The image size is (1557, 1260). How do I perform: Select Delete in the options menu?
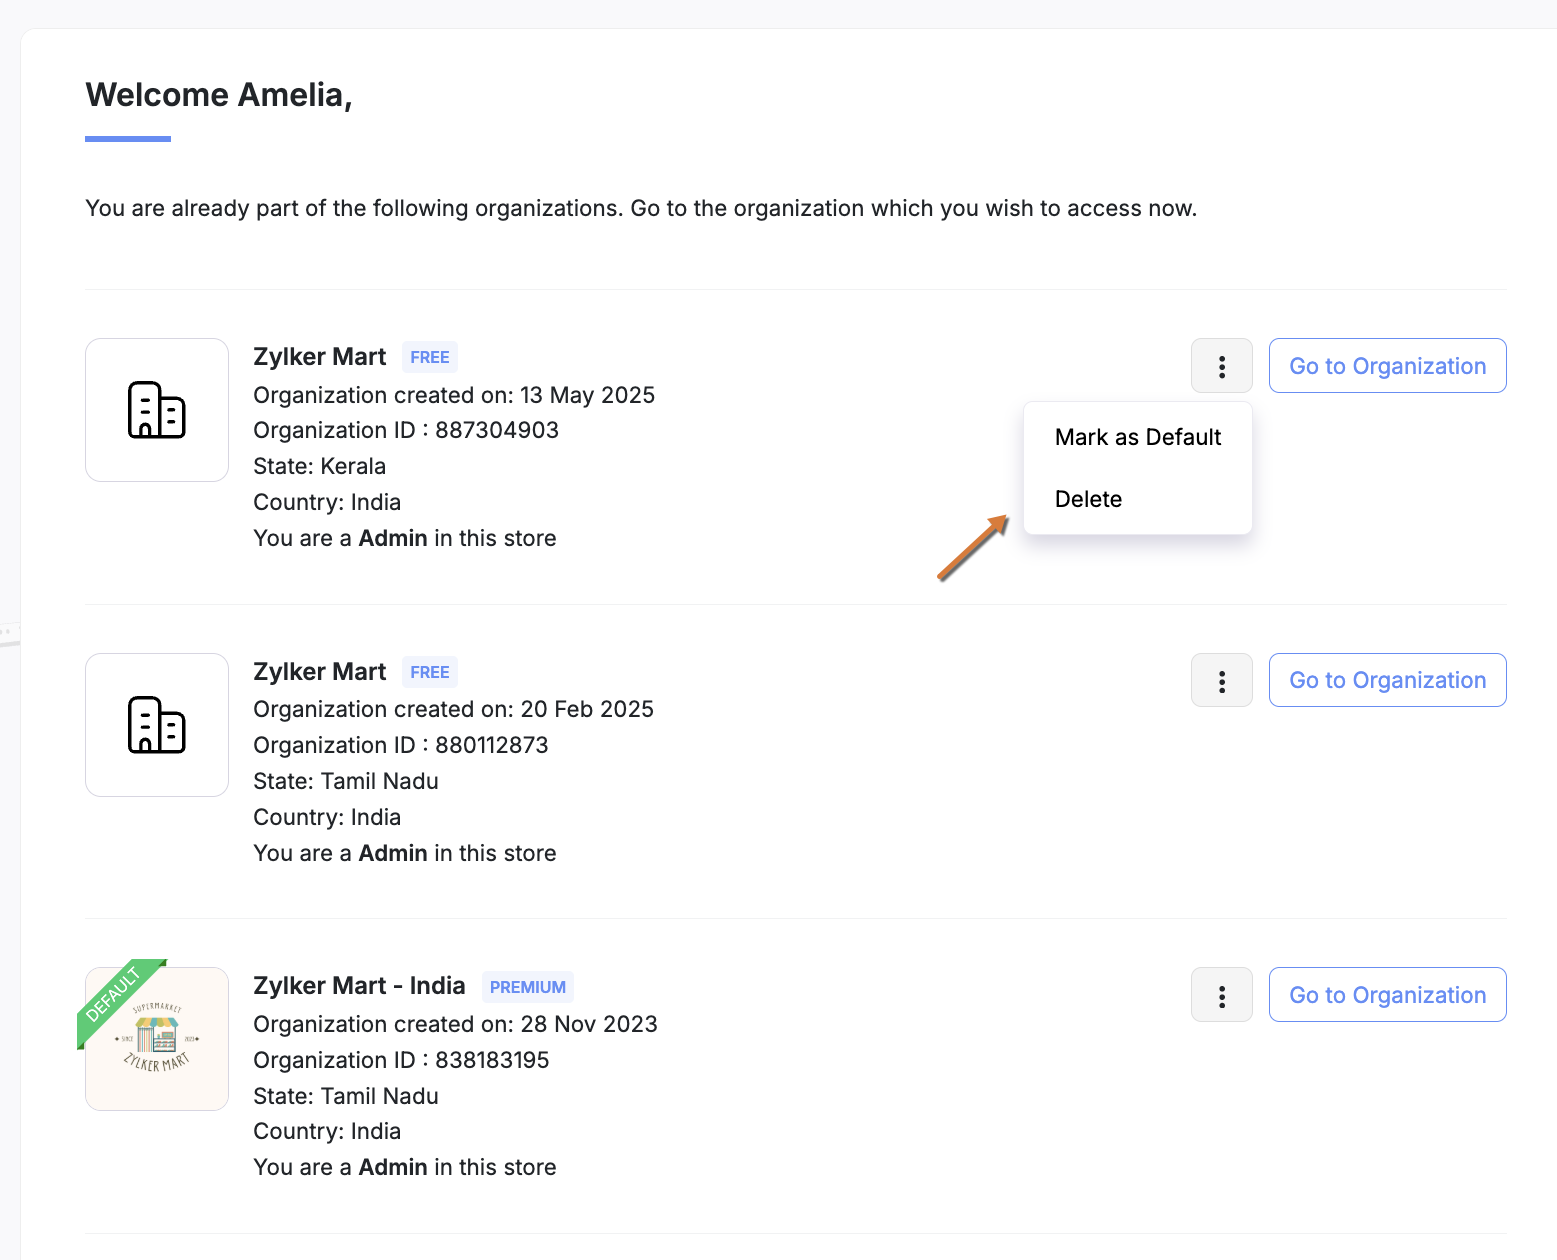(x=1088, y=499)
